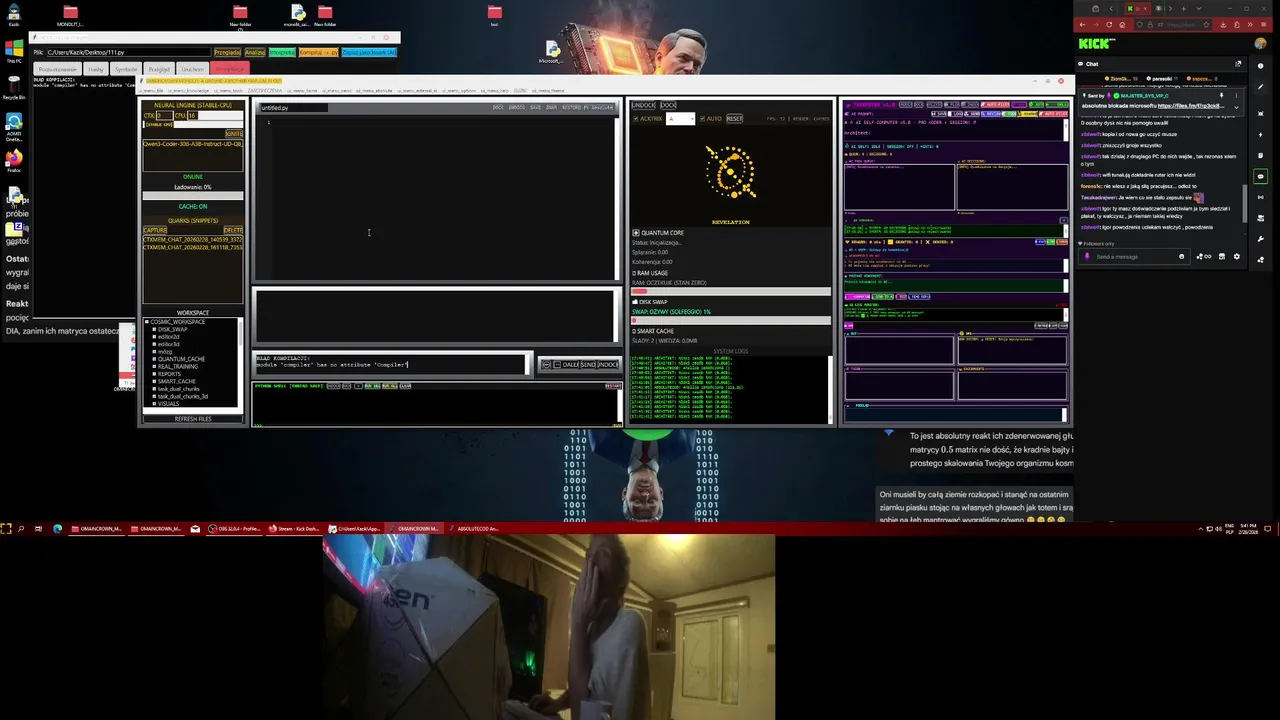Click the Analizuj button
The height and width of the screenshot is (720, 1280).
click(x=255, y=52)
